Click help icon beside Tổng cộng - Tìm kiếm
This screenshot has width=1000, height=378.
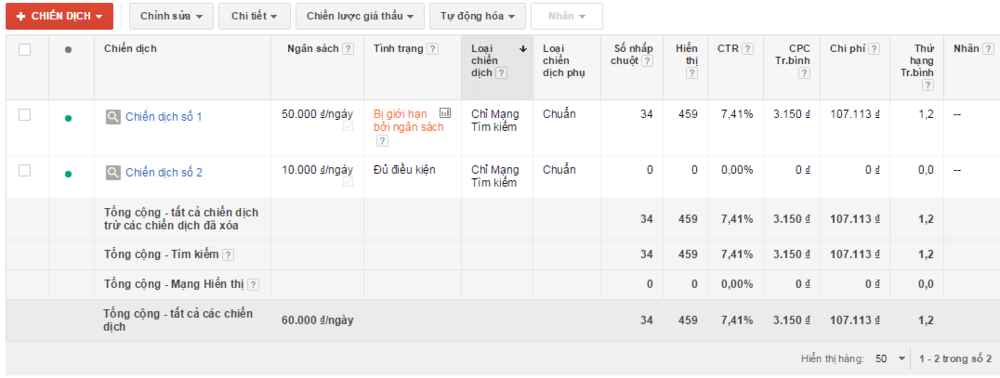(x=228, y=255)
